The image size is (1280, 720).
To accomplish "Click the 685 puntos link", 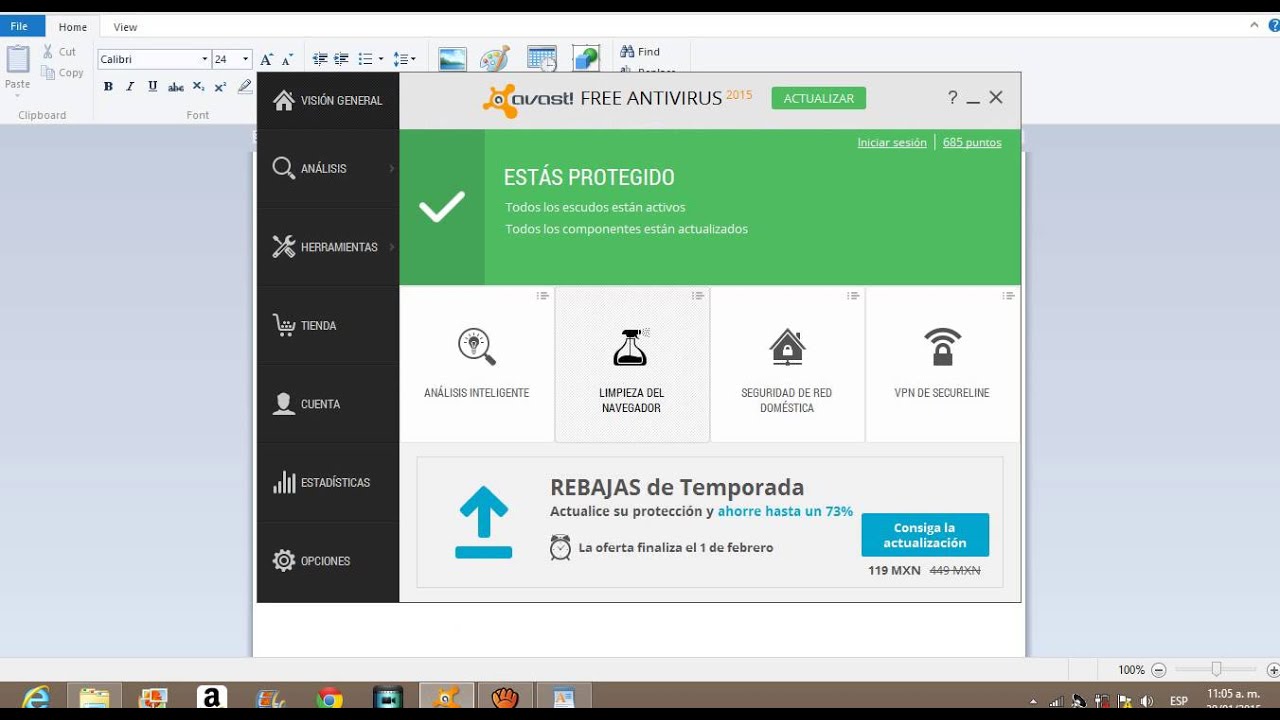I will point(972,142).
